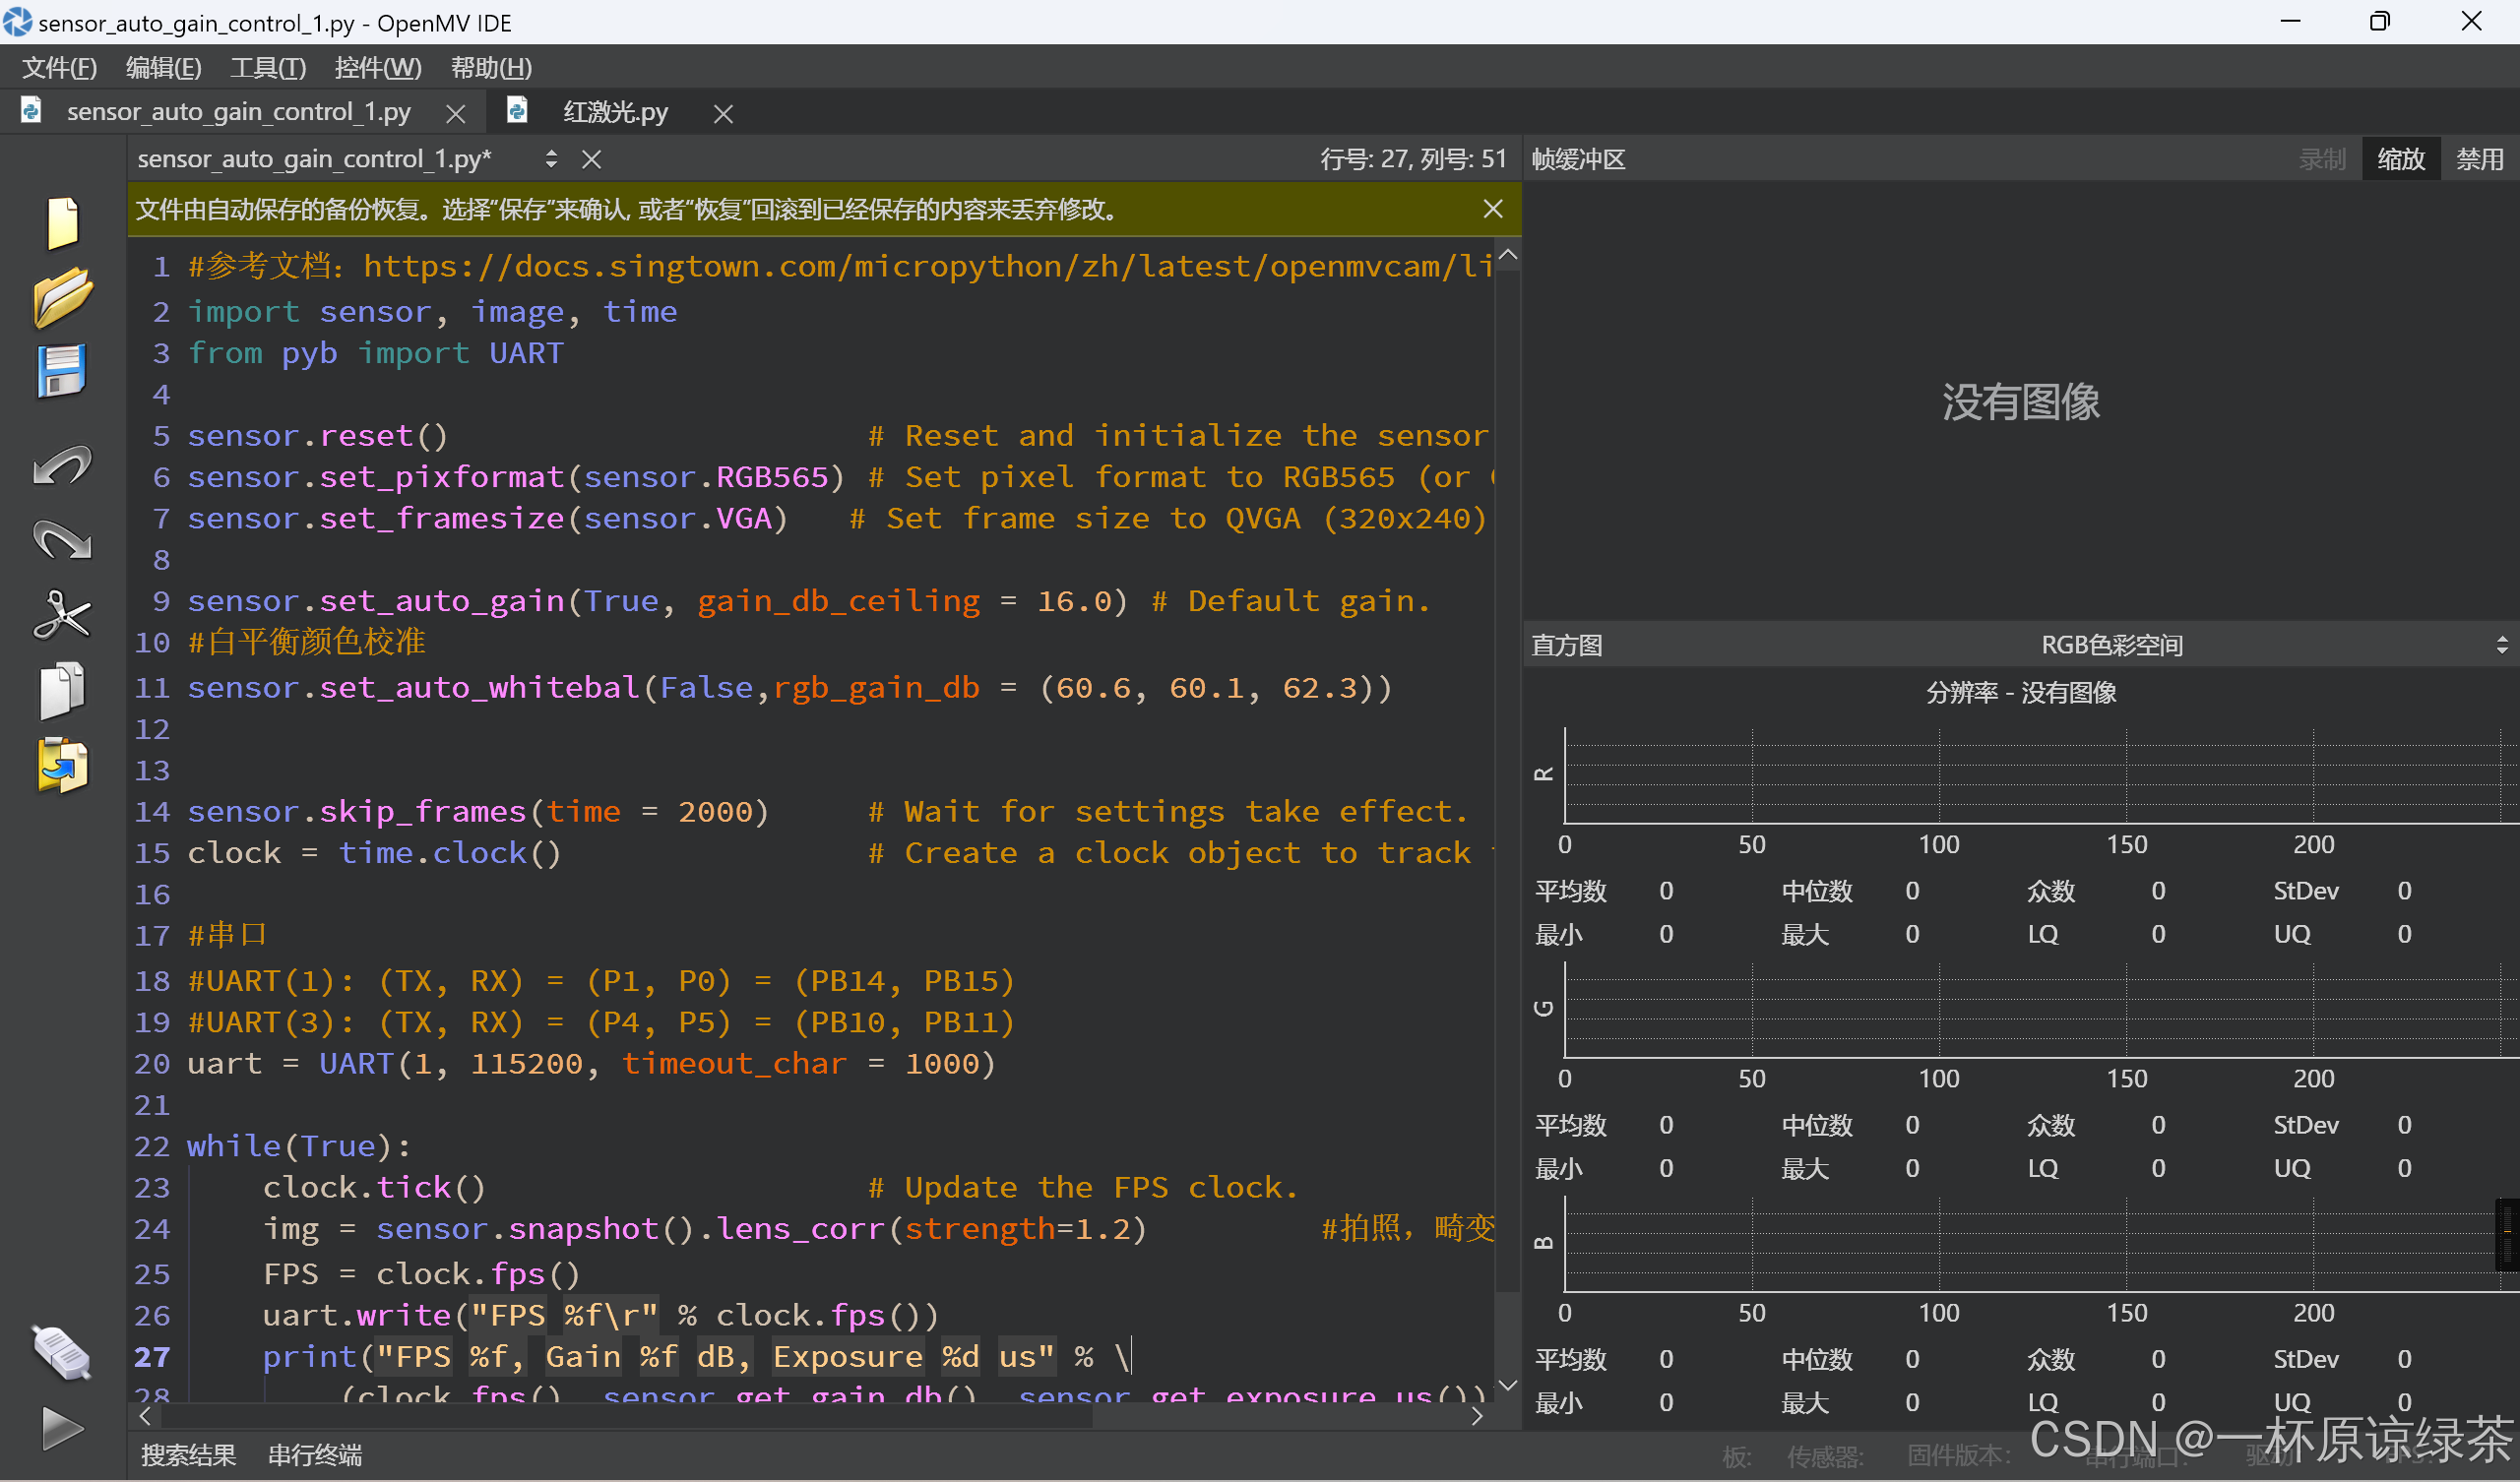Open the 串行终端 serial terminal panel

point(315,1455)
